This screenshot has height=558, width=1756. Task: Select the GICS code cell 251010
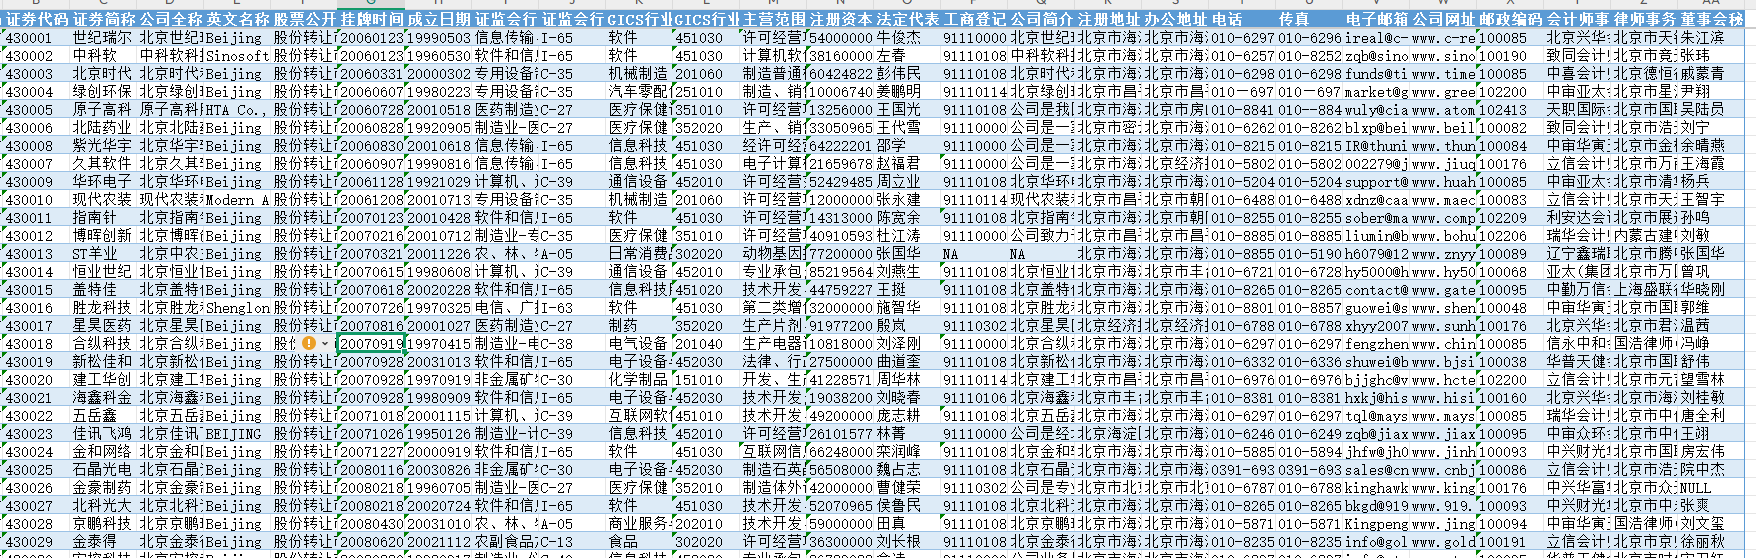click(707, 91)
